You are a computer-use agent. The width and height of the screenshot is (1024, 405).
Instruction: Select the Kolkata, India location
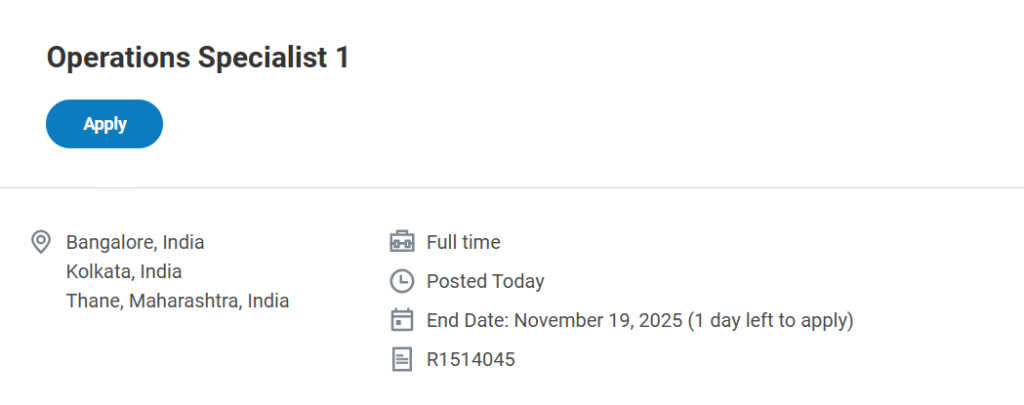point(124,271)
